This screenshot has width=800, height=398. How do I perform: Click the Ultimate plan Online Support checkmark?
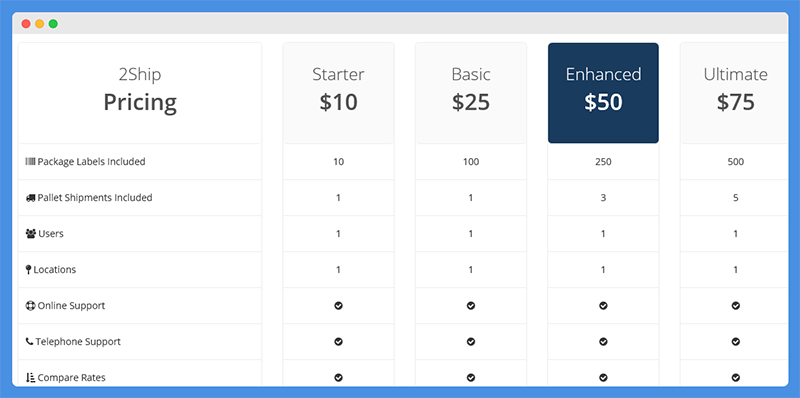736,306
